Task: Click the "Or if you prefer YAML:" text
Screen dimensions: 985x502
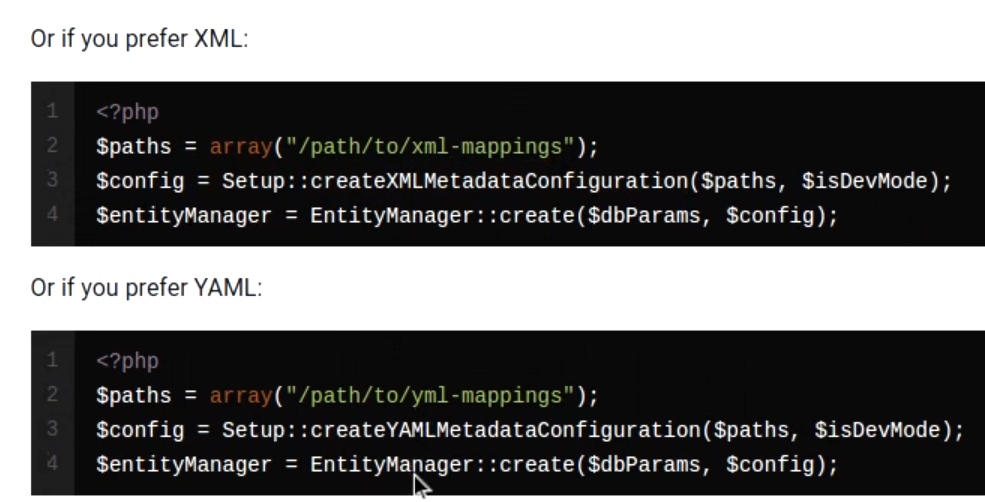Action: (146, 288)
